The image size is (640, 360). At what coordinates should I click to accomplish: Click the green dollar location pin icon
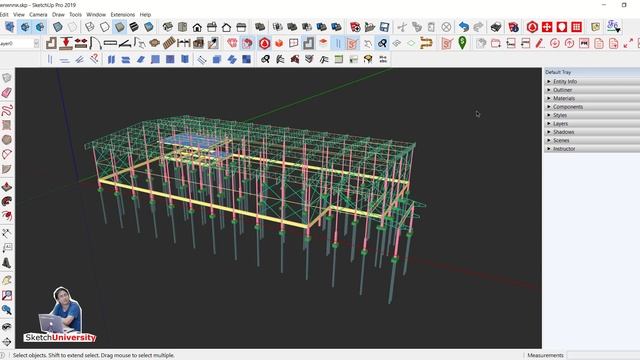coord(462,43)
